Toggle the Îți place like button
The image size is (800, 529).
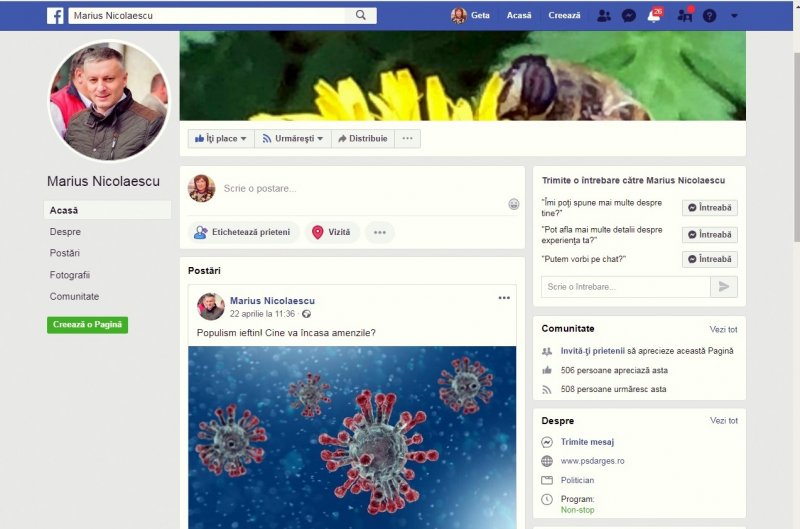click(220, 138)
